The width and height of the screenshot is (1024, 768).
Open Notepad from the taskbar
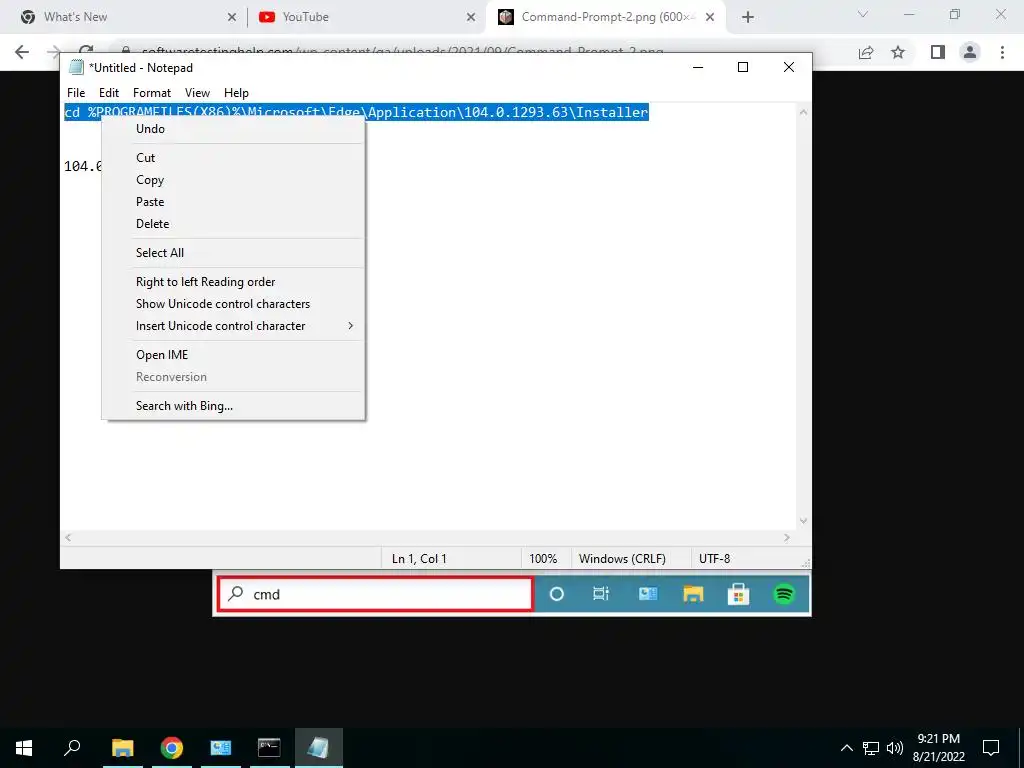tap(319, 748)
